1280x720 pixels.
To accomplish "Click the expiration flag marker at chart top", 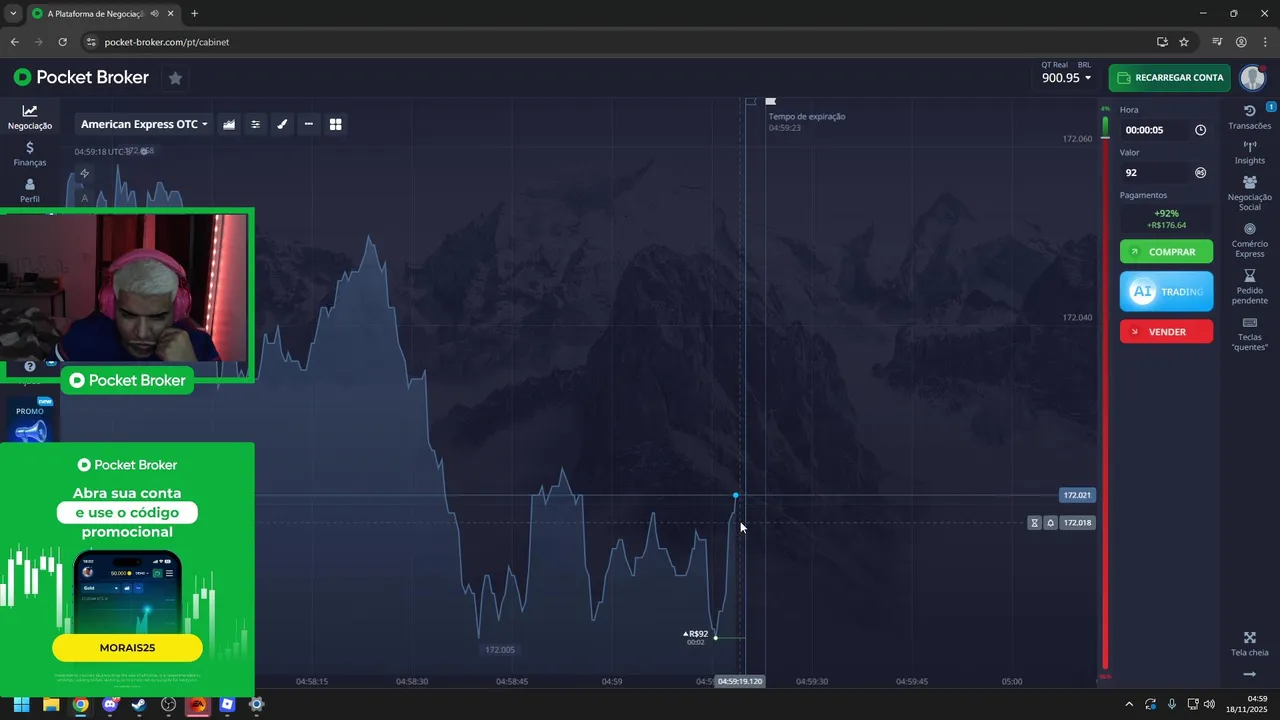I will tap(771, 101).
